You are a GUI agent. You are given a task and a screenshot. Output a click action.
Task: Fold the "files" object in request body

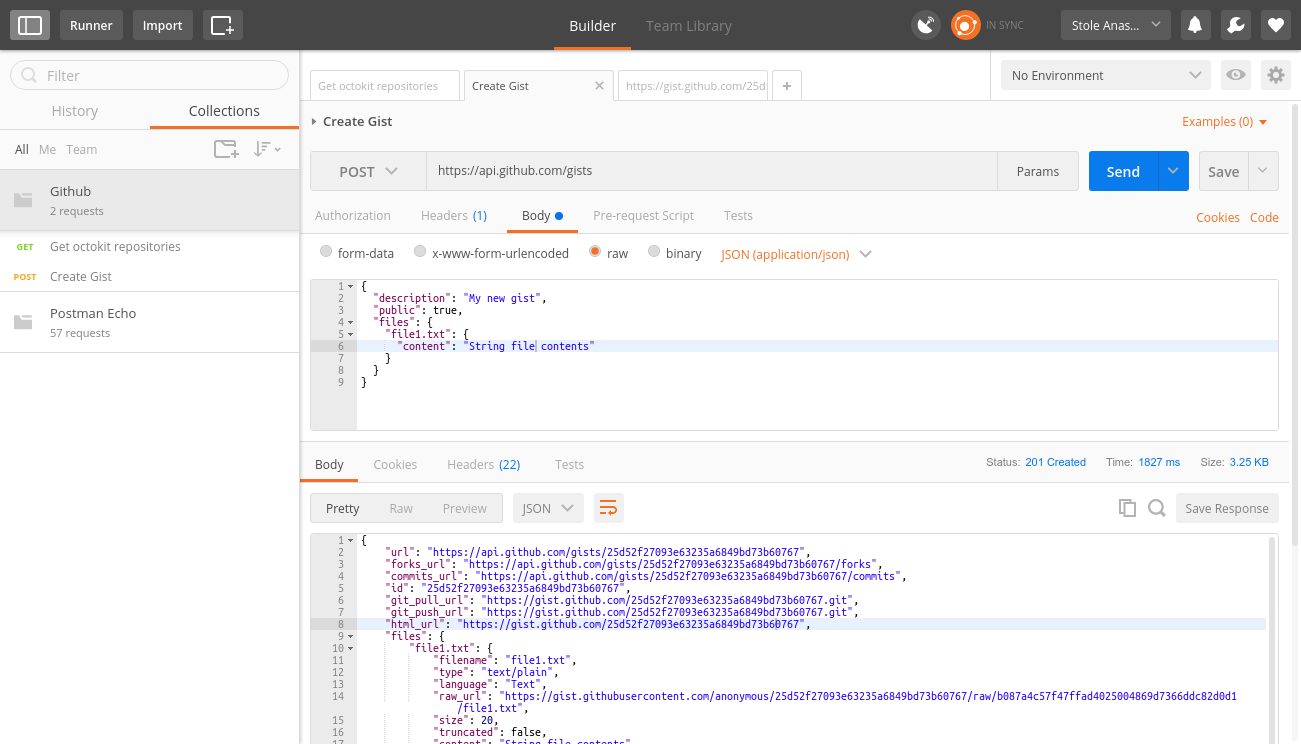350,322
